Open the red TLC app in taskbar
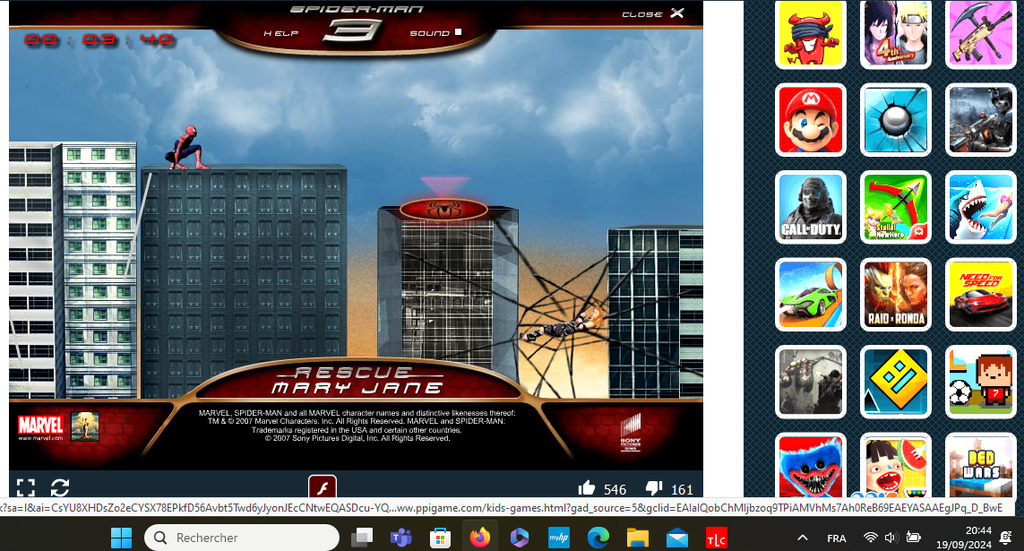 click(716, 537)
